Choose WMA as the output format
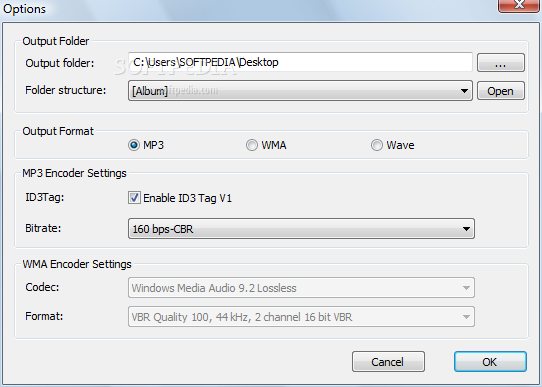 point(252,145)
